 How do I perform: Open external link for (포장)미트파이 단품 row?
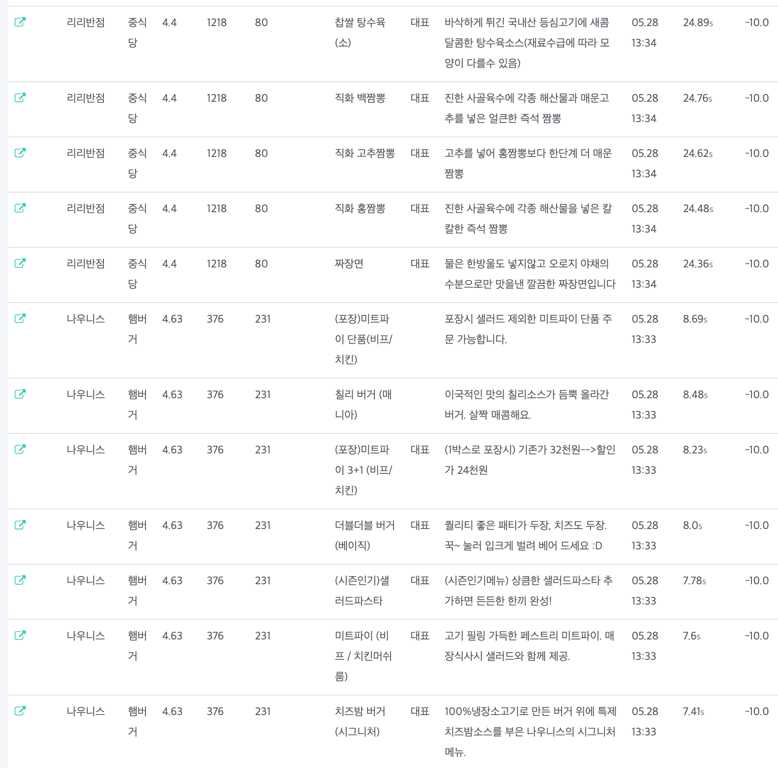pyautogui.click(x=20, y=319)
